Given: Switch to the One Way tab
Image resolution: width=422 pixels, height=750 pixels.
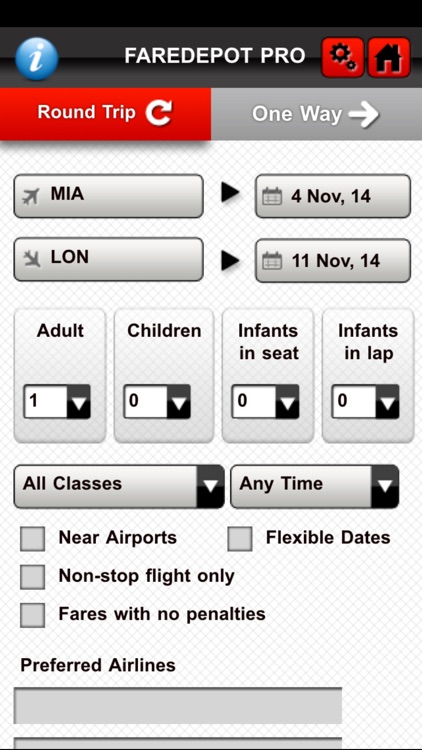Looking at the screenshot, I should 316,114.
